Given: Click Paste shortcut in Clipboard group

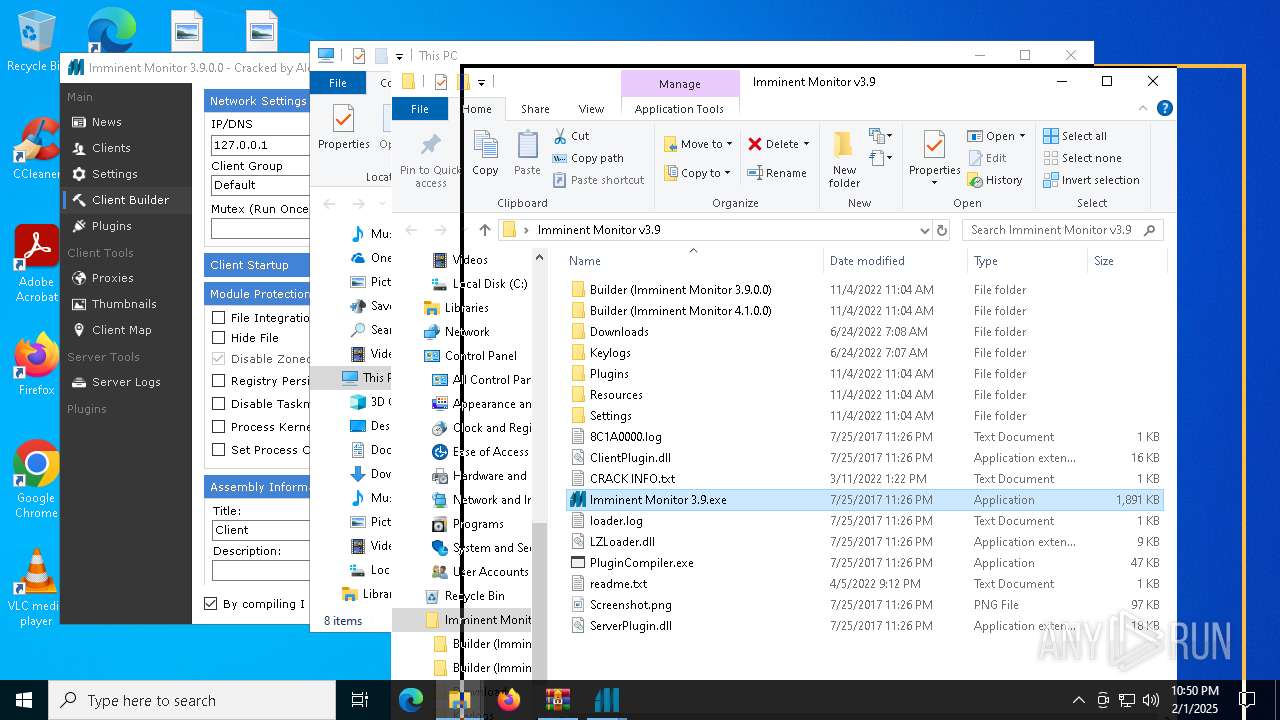Looking at the screenshot, I should click(598, 180).
